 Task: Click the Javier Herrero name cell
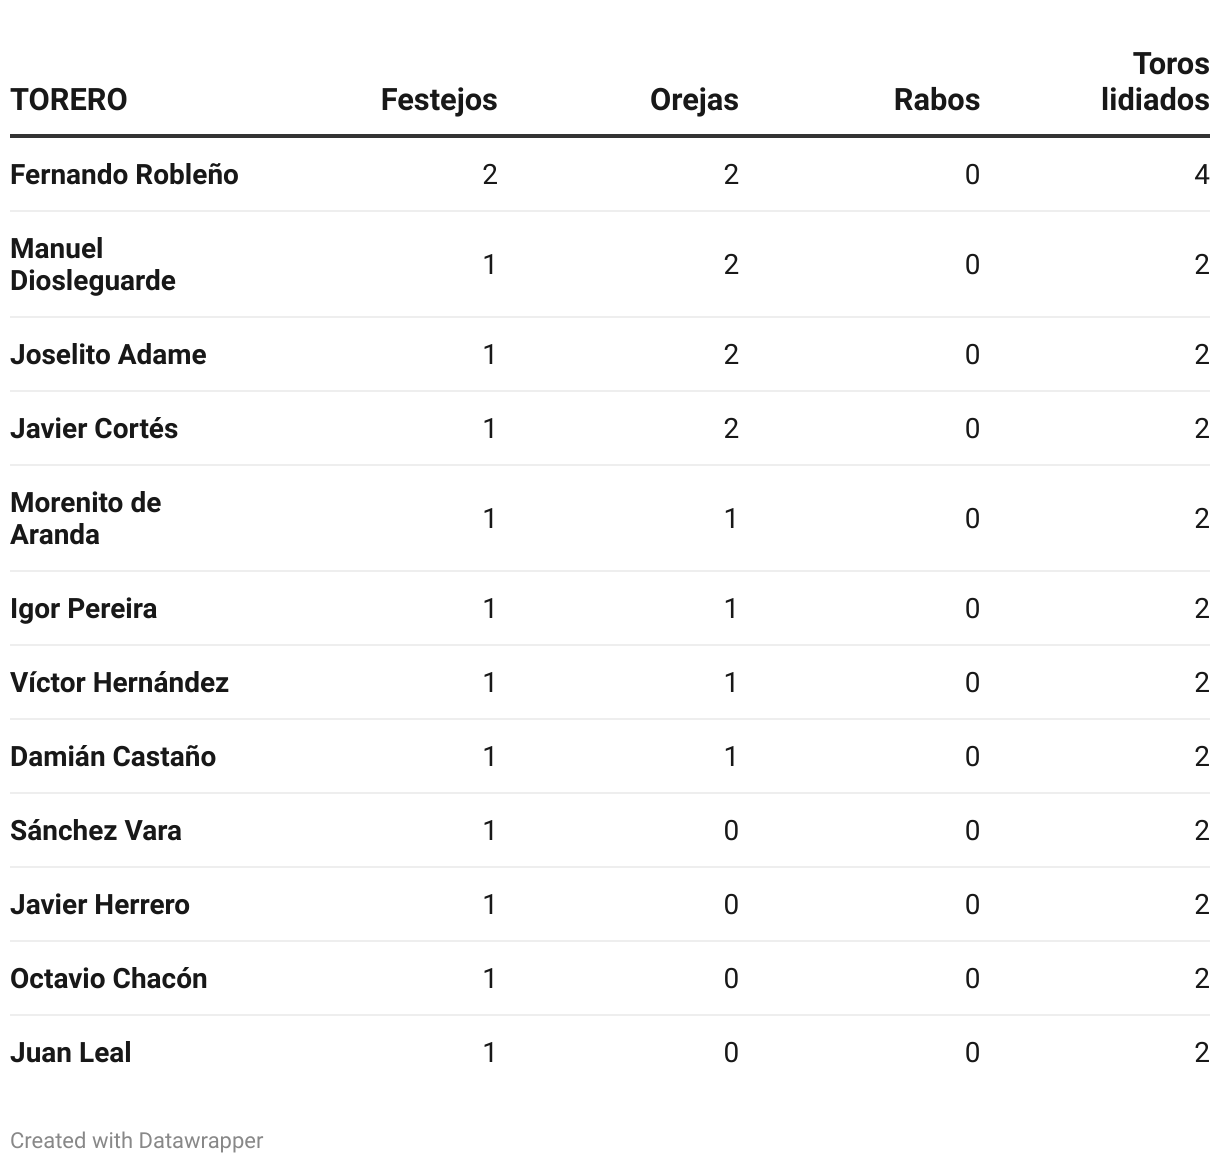[x=100, y=905]
